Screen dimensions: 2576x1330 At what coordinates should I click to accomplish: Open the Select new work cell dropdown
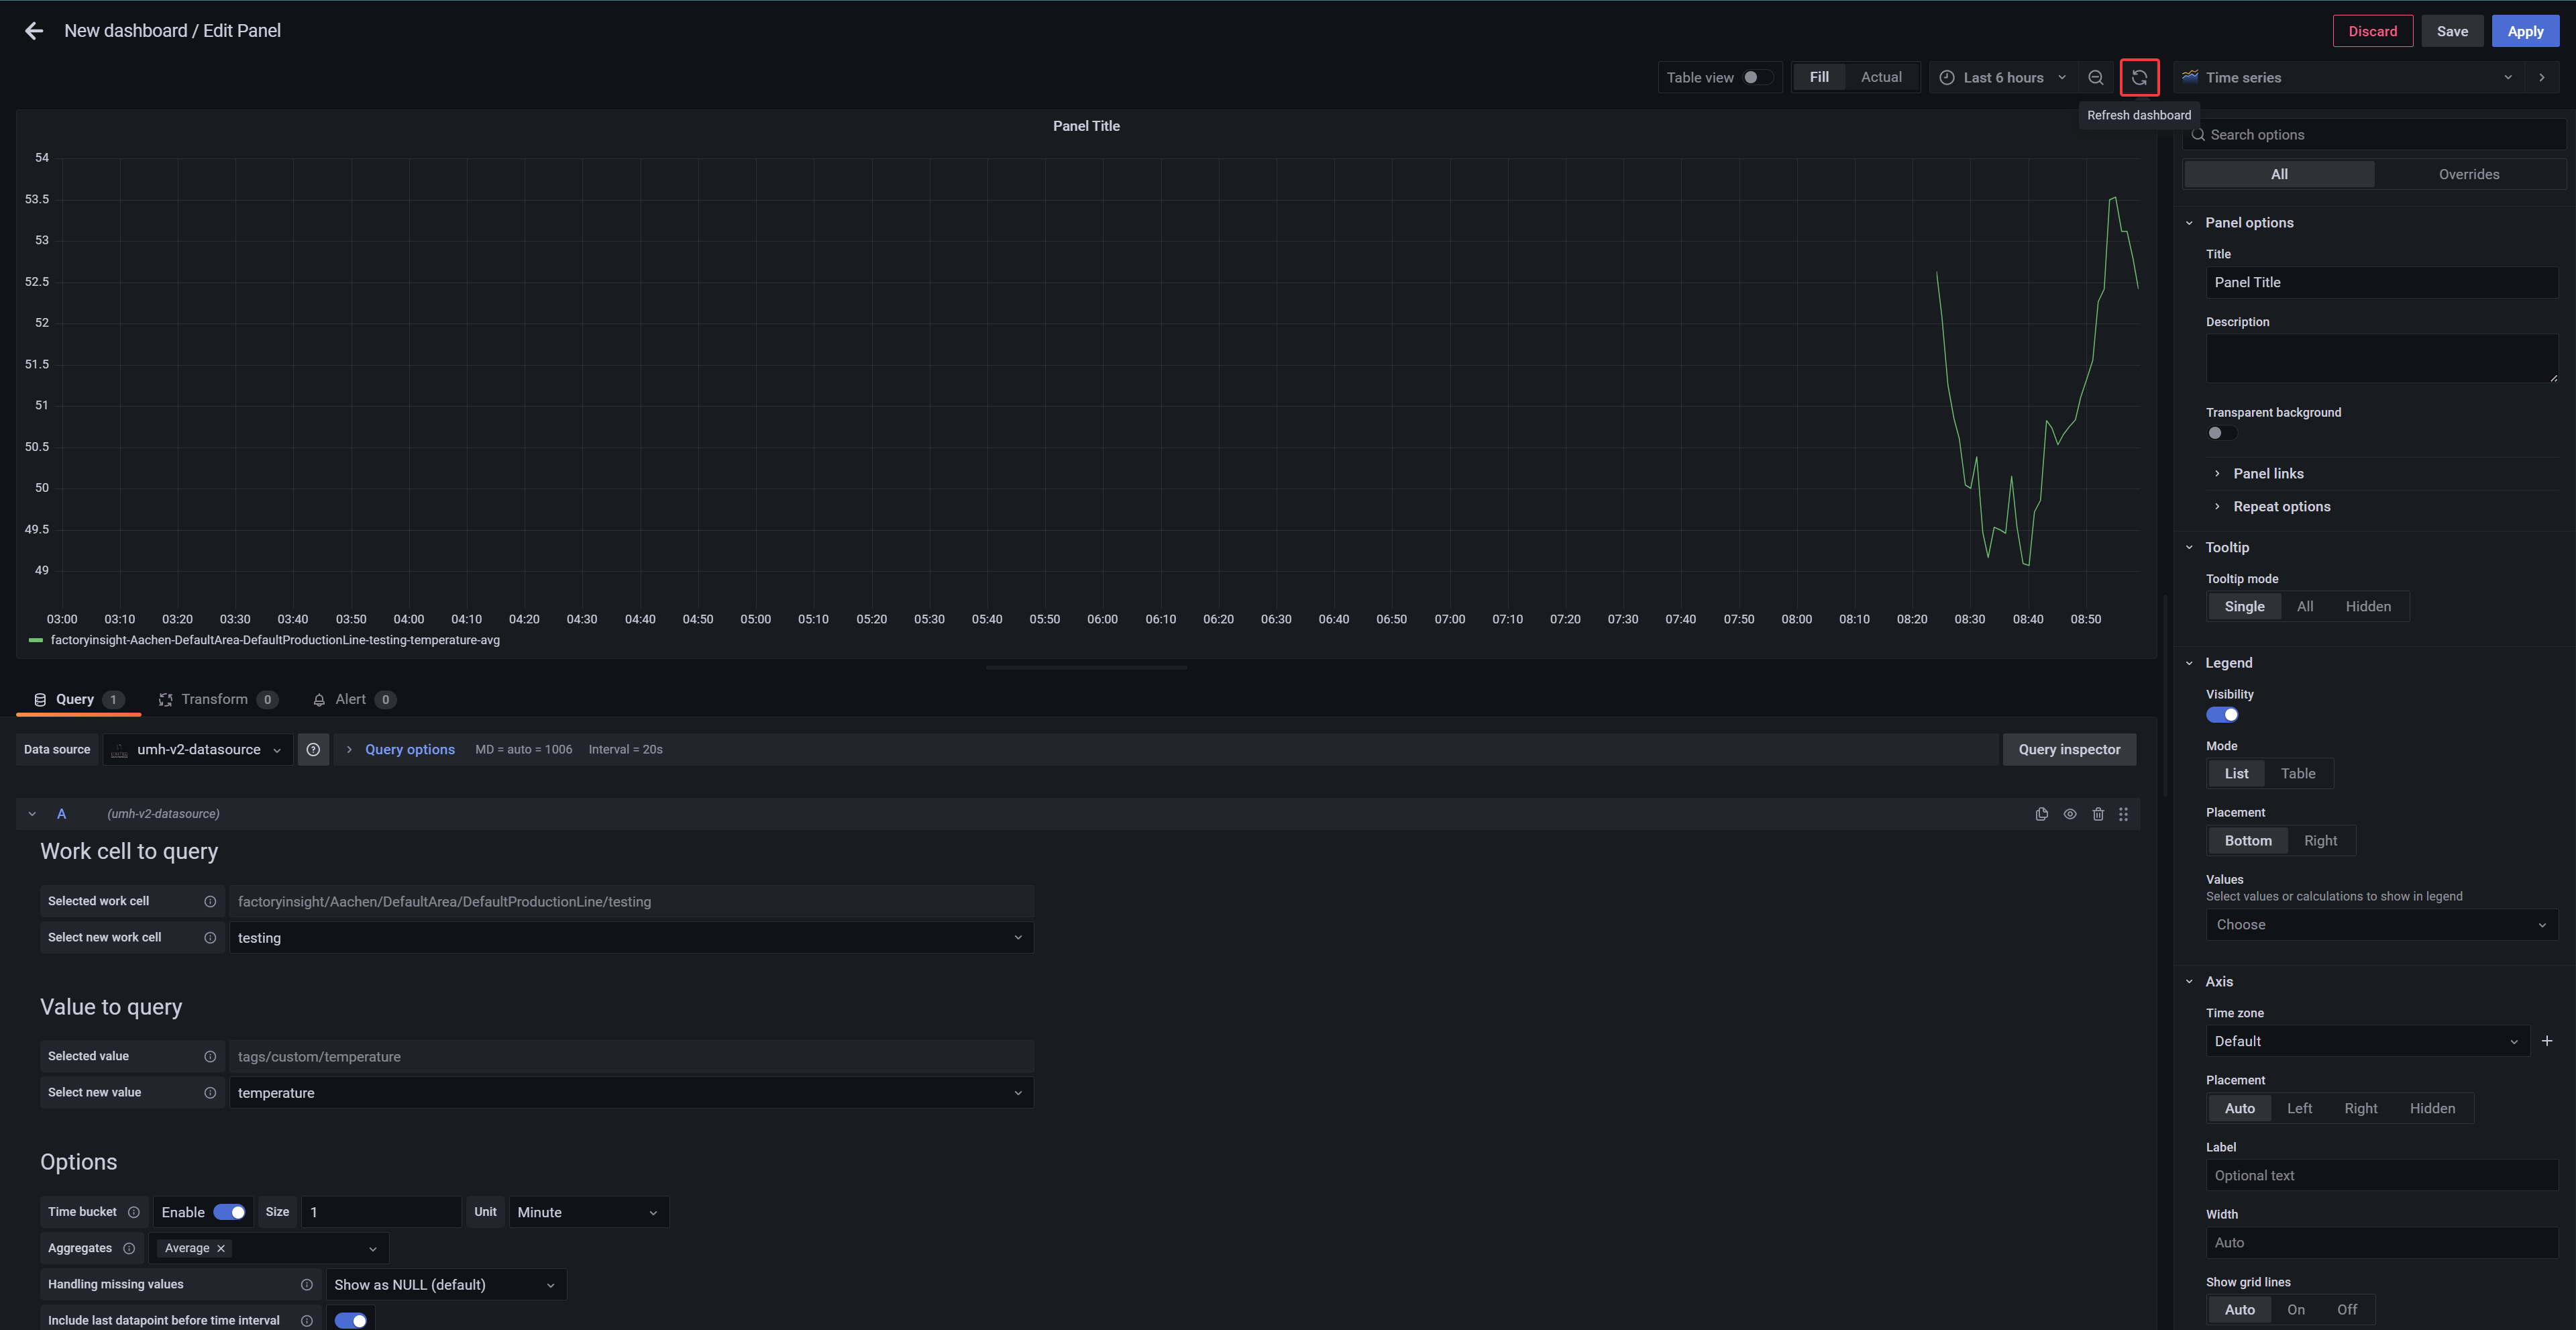[x=631, y=938]
